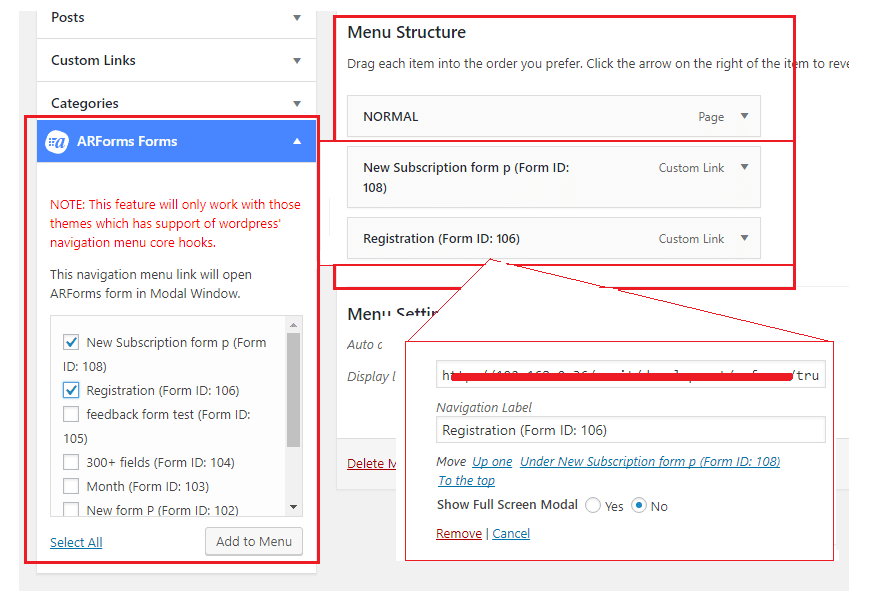Screen dimensions: 874x606
Task: Select Yes for Show Full Screen Modal
Action: pos(593,506)
